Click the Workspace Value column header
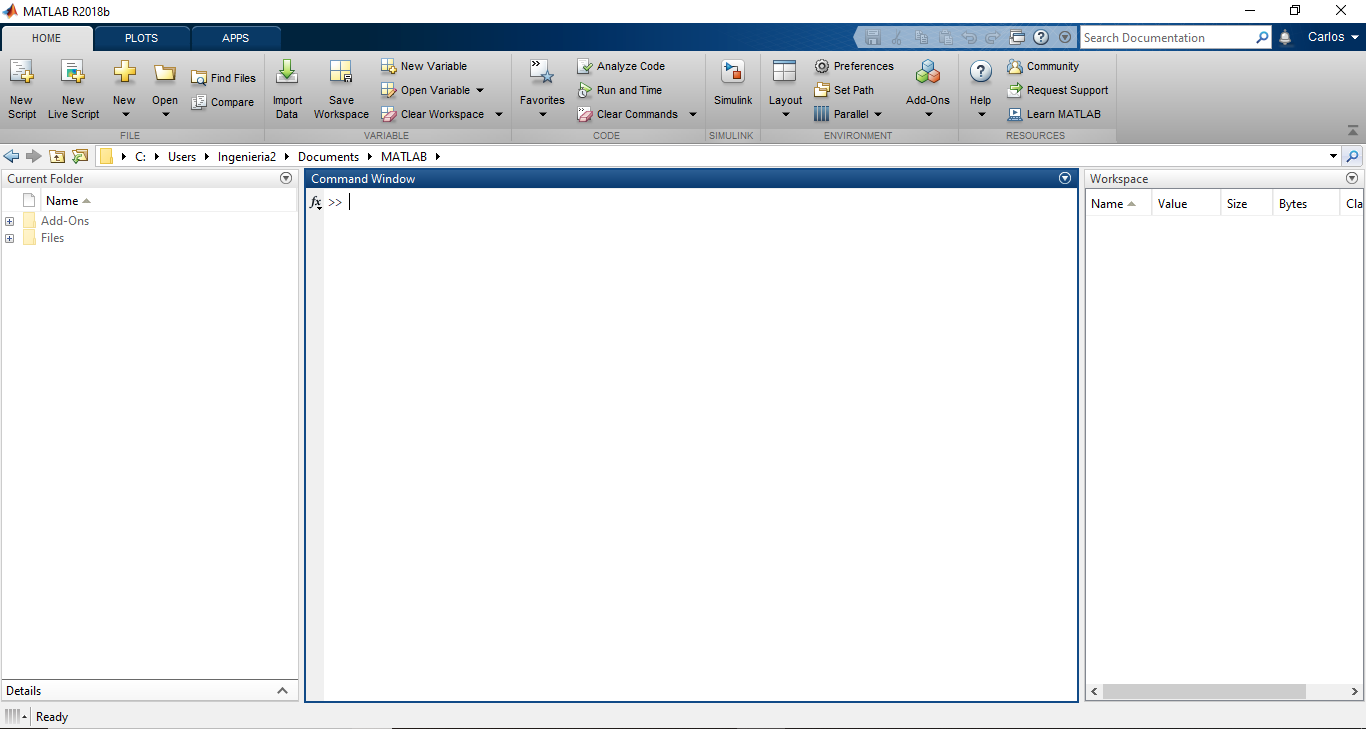This screenshot has width=1366, height=729. pos(1186,203)
